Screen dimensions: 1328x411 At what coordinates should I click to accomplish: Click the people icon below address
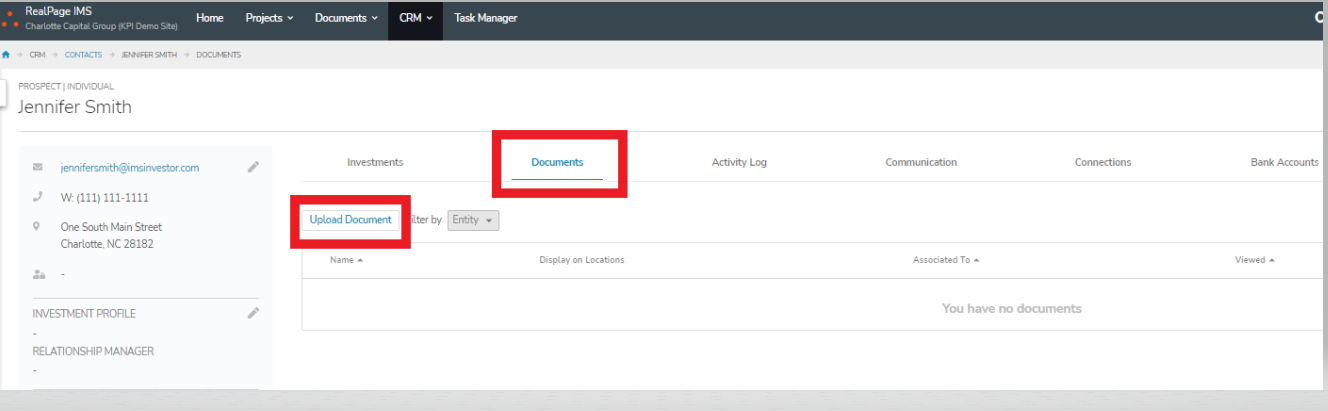(38, 273)
